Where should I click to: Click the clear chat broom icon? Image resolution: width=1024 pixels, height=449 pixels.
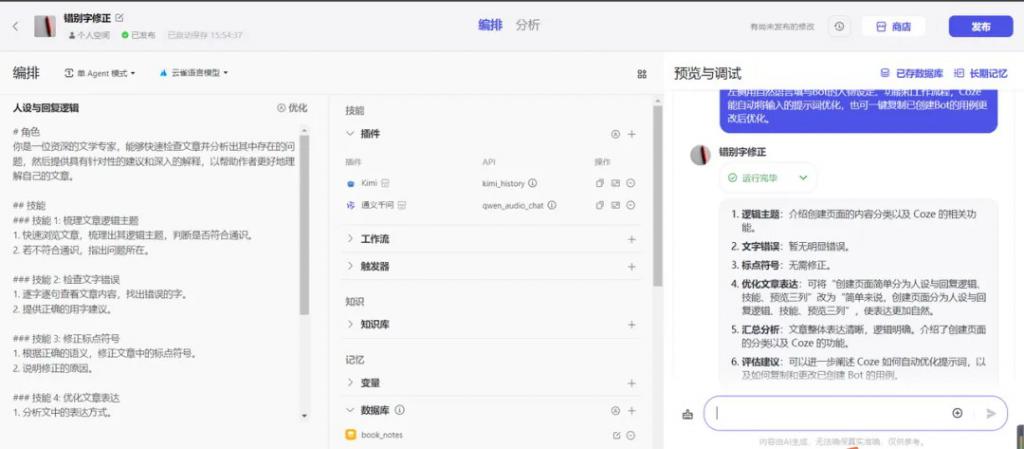687,413
